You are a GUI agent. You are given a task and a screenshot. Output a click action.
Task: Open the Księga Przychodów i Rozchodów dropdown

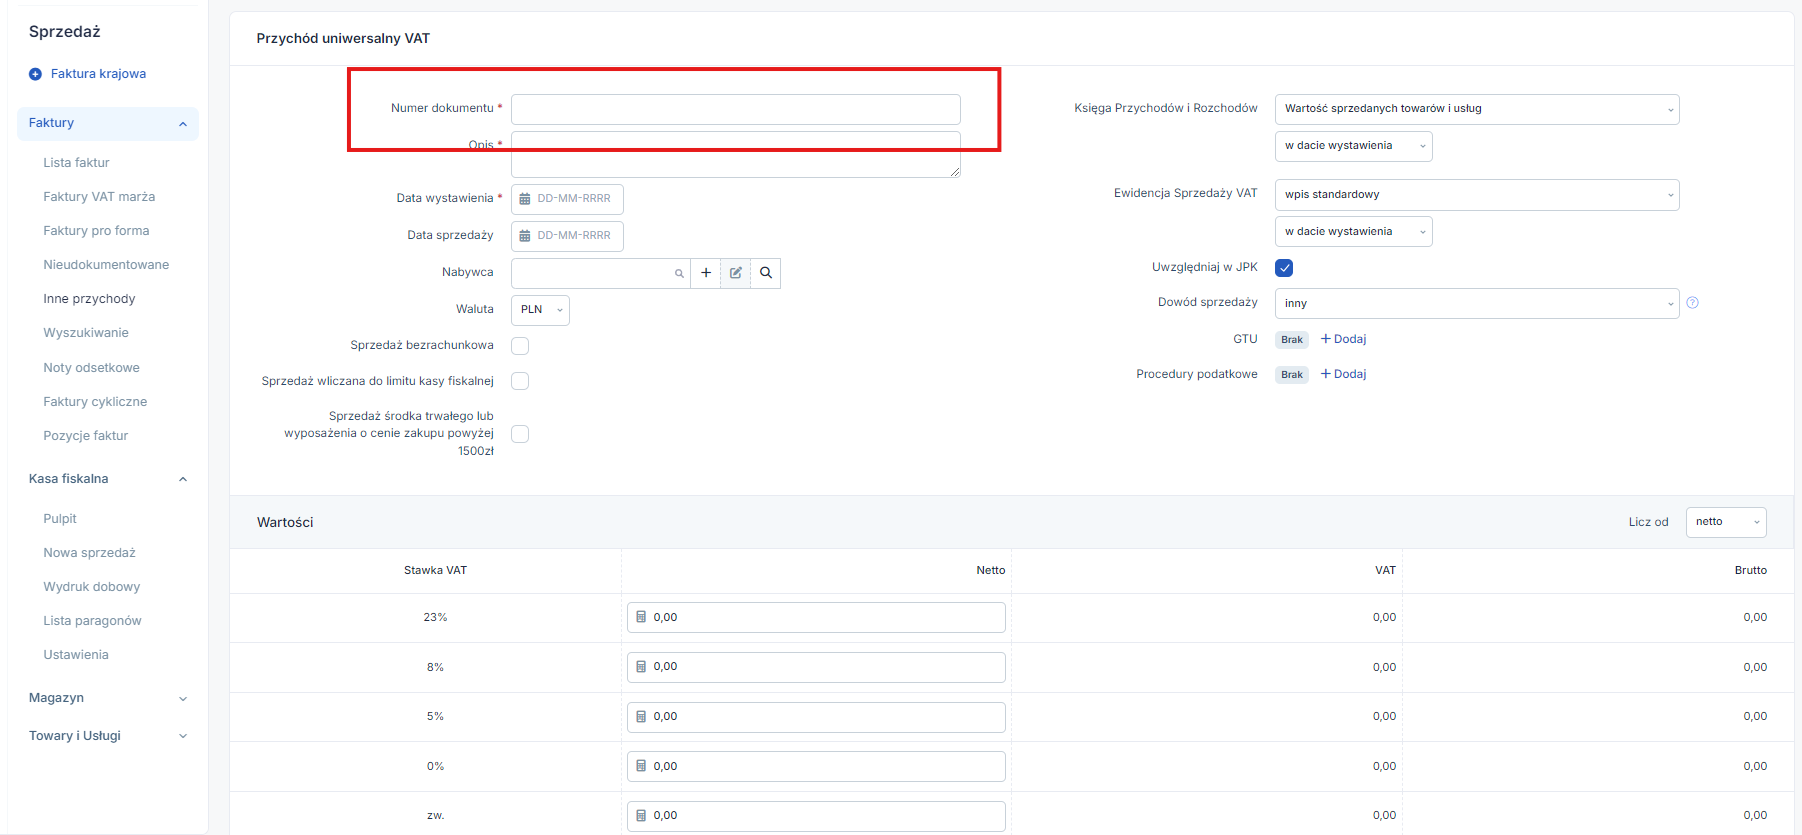(x=1477, y=109)
